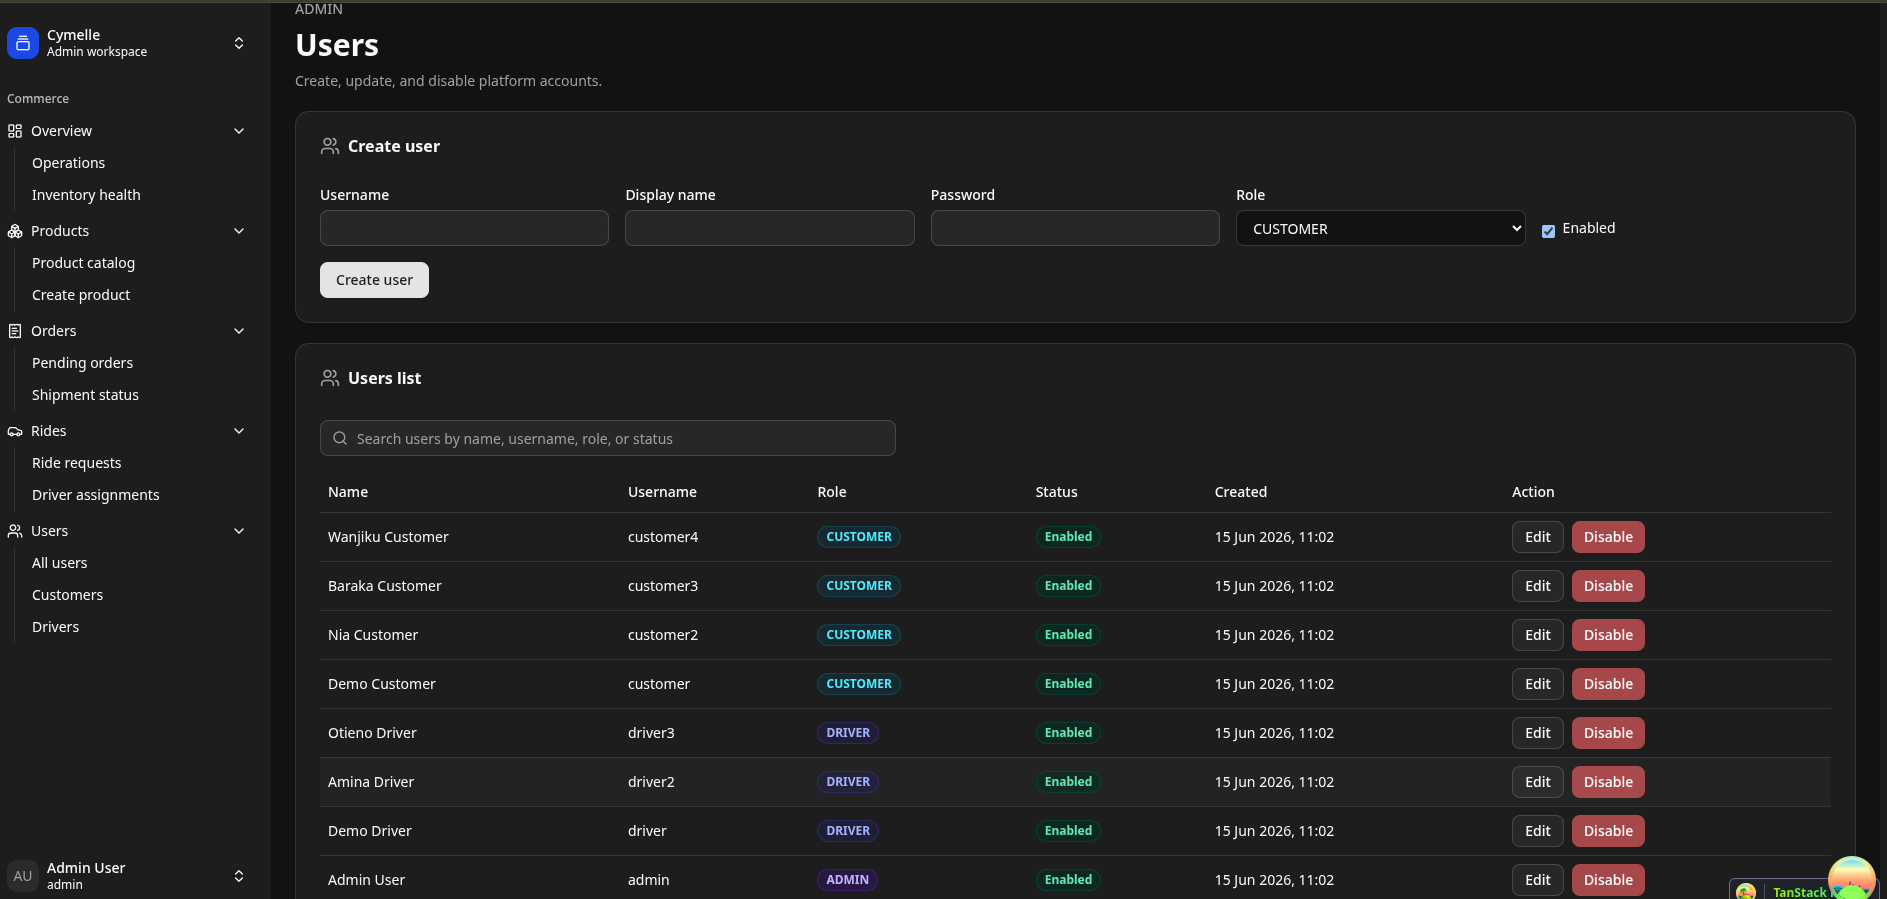
Task: Click the Created column header
Action: click(x=1241, y=492)
